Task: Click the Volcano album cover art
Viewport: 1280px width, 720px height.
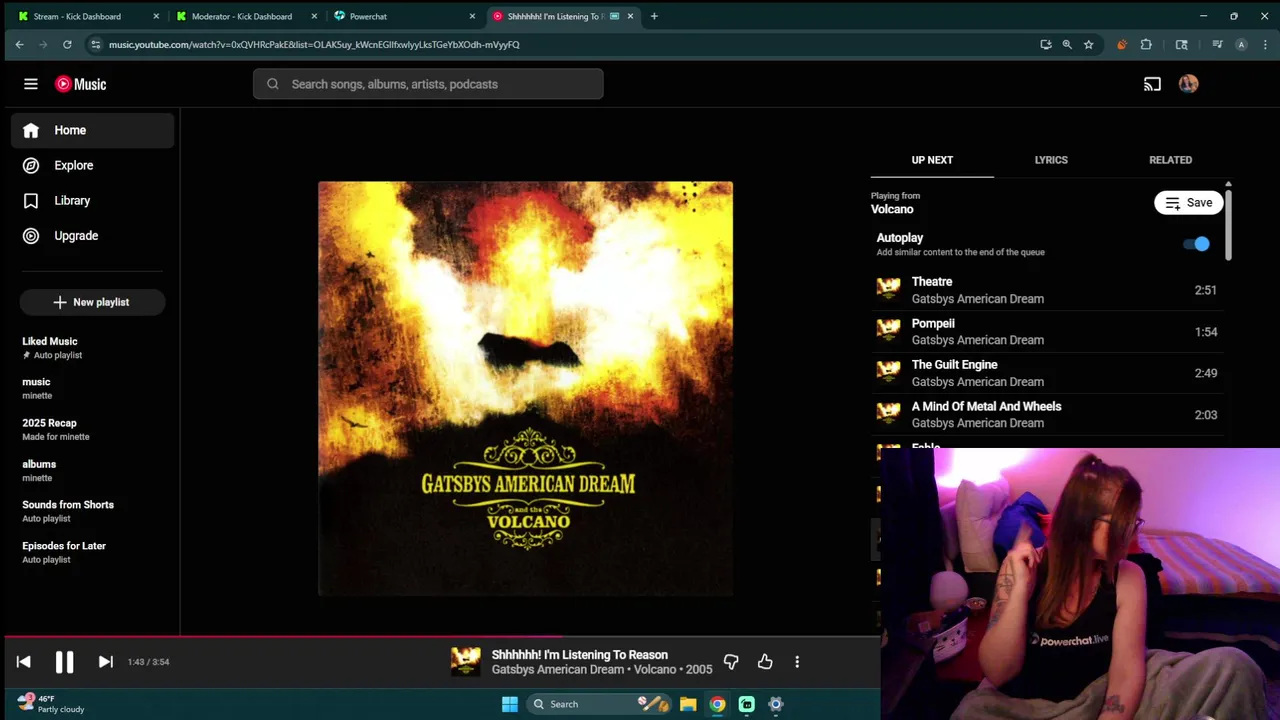Action: (525, 389)
